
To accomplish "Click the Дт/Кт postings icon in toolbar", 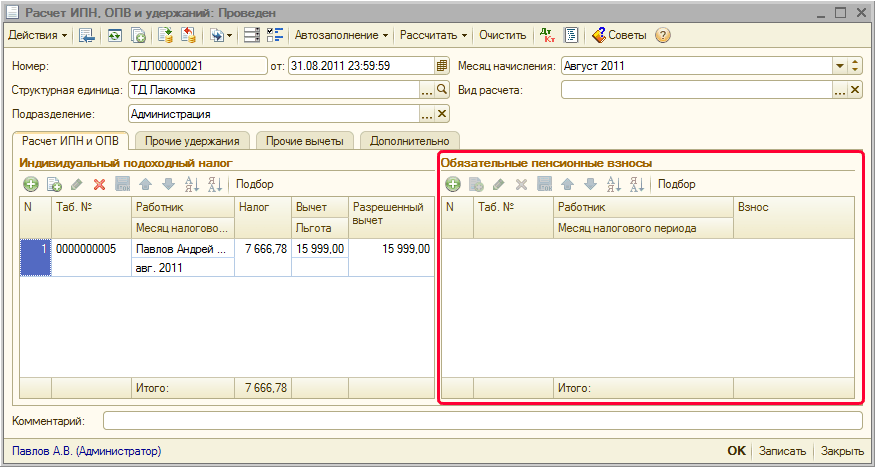I will pos(547,35).
